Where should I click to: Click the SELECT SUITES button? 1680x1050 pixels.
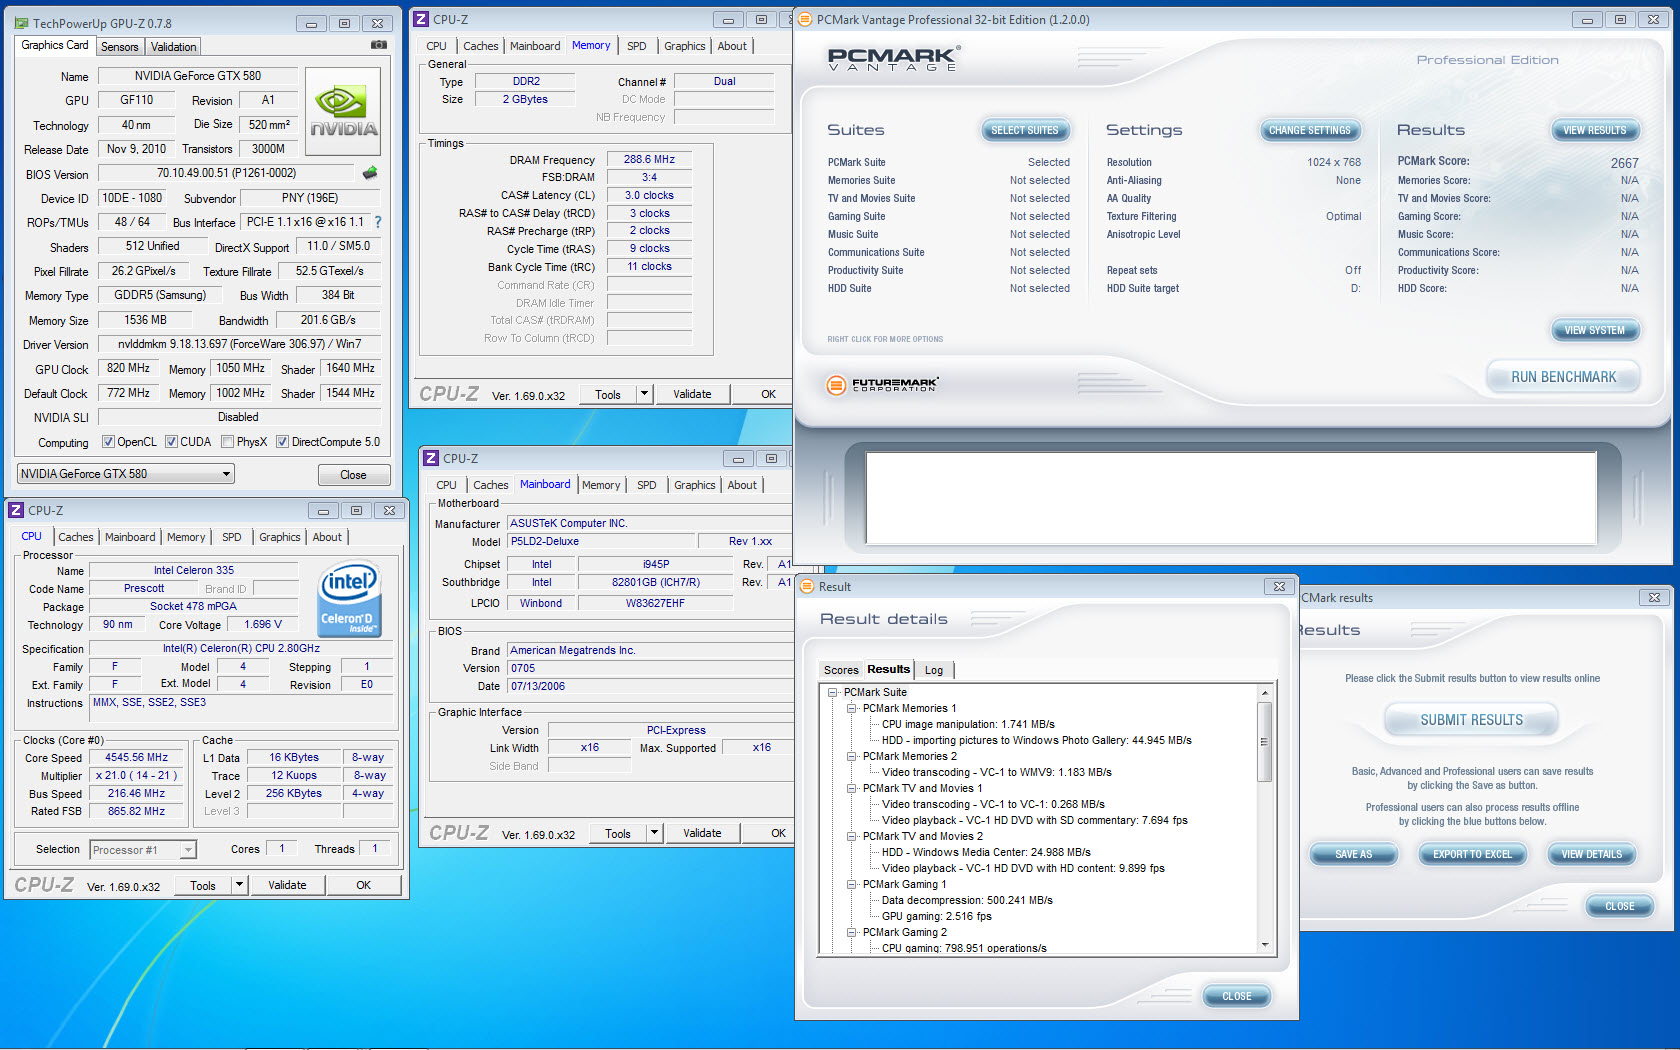(x=1024, y=130)
